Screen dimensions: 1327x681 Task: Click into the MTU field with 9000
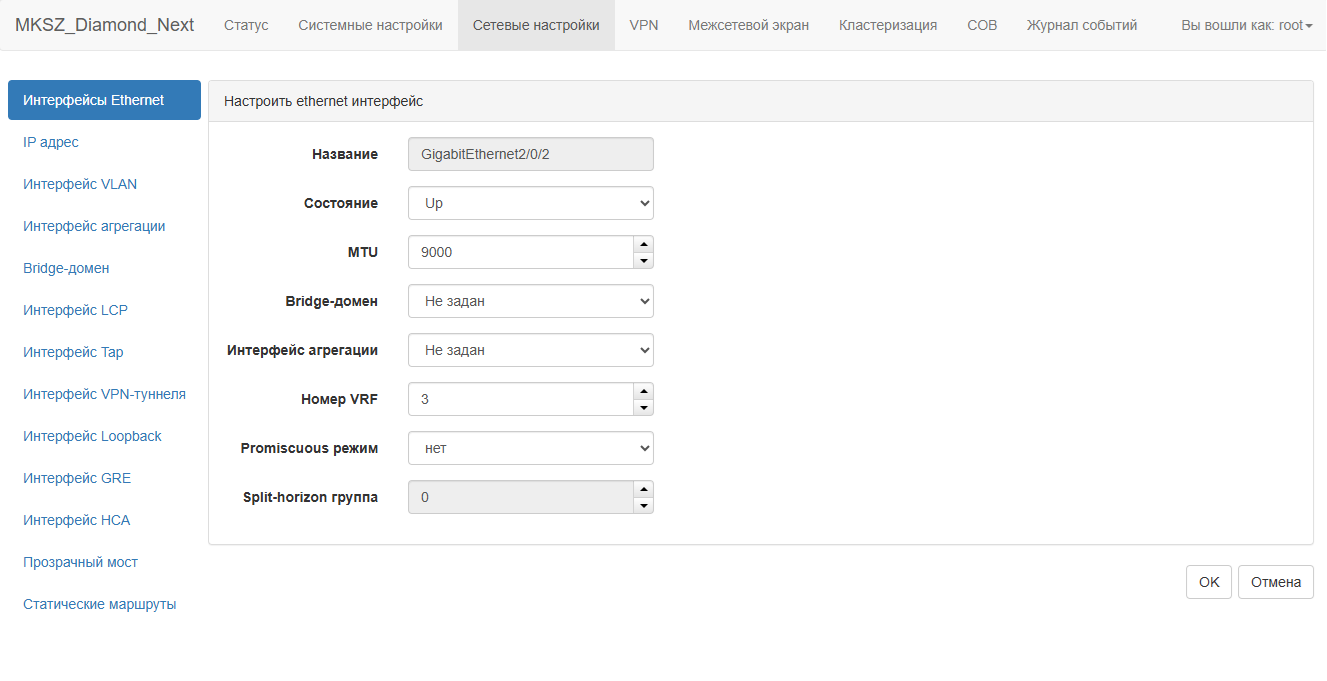[521, 252]
